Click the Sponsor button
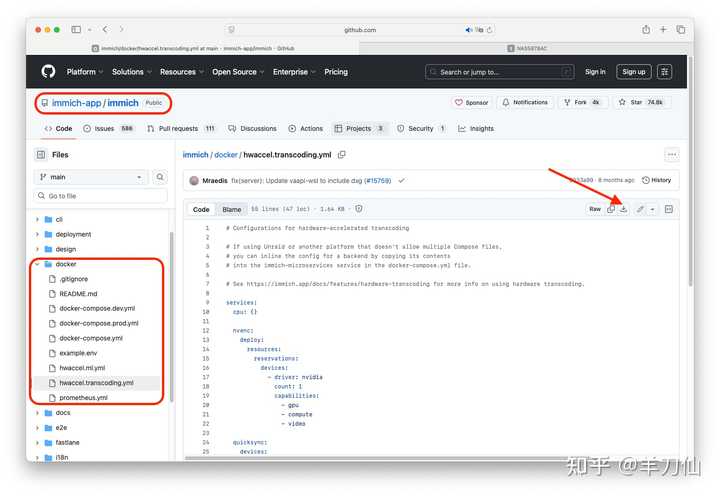Image resolution: width=720 pixels, height=496 pixels. [x=472, y=102]
